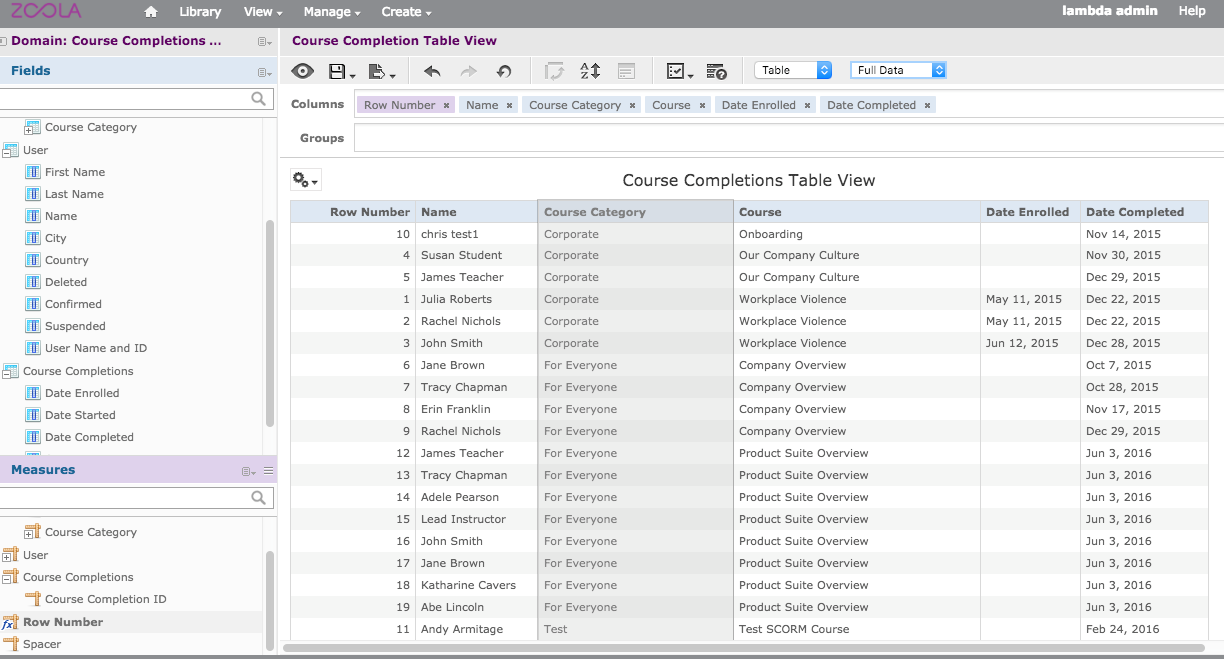The image size is (1224, 659).
Task: Click the Undo arrow in the toolbar
Action: (432, 71)
